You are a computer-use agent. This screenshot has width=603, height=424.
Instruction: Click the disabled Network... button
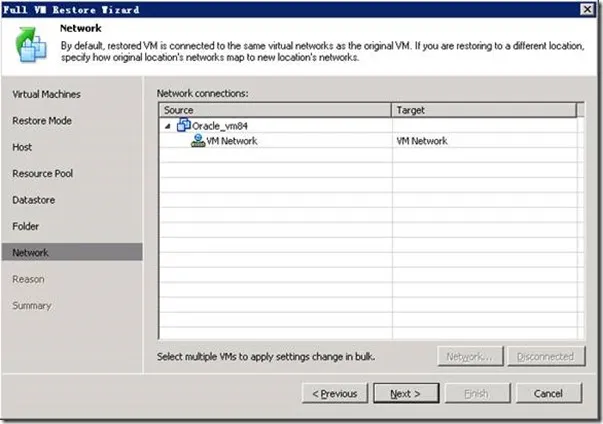pos(470,356)
